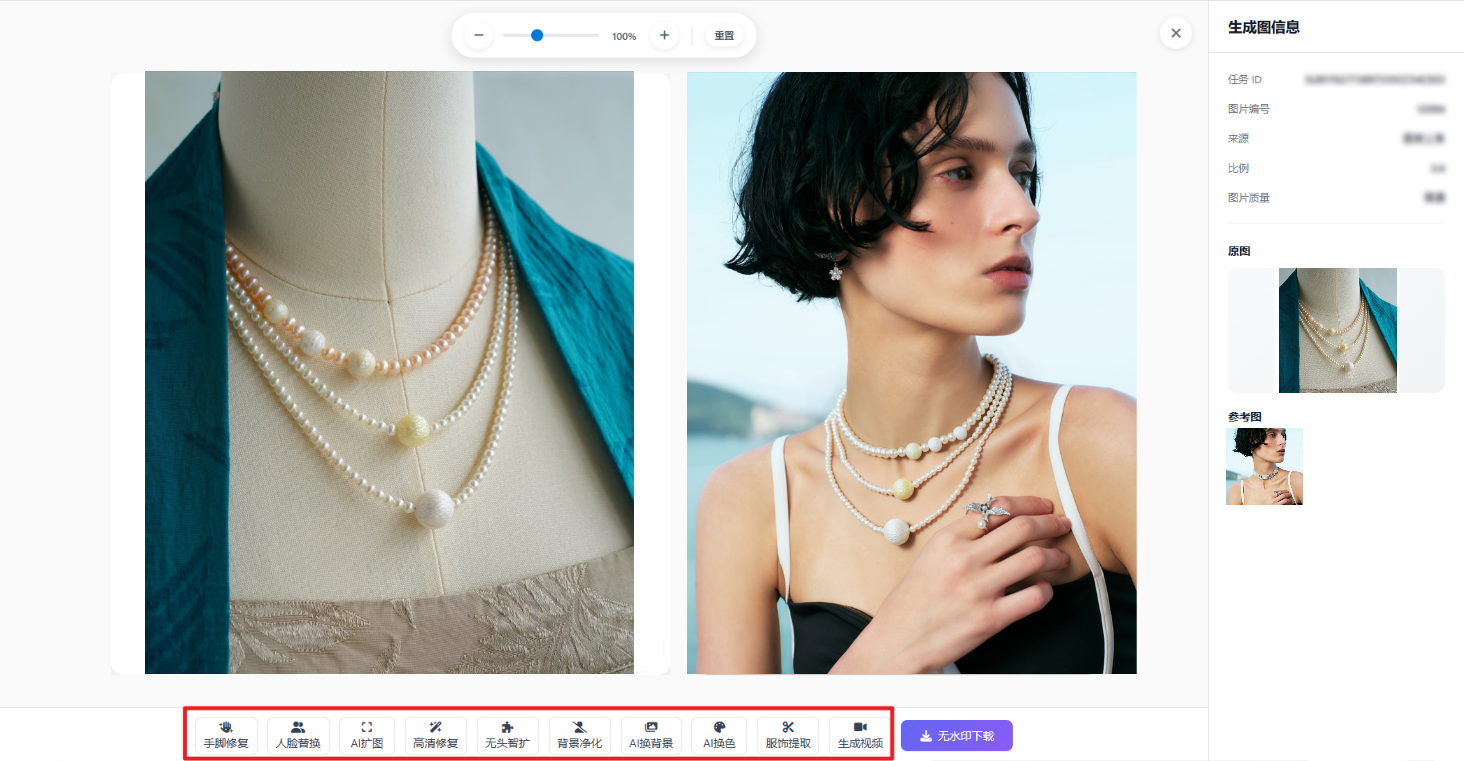Click the 服饰提取 clothing extract tool
Viewport: 1464px width, 761px height.
pyautogui.click(x=788, y=735)
